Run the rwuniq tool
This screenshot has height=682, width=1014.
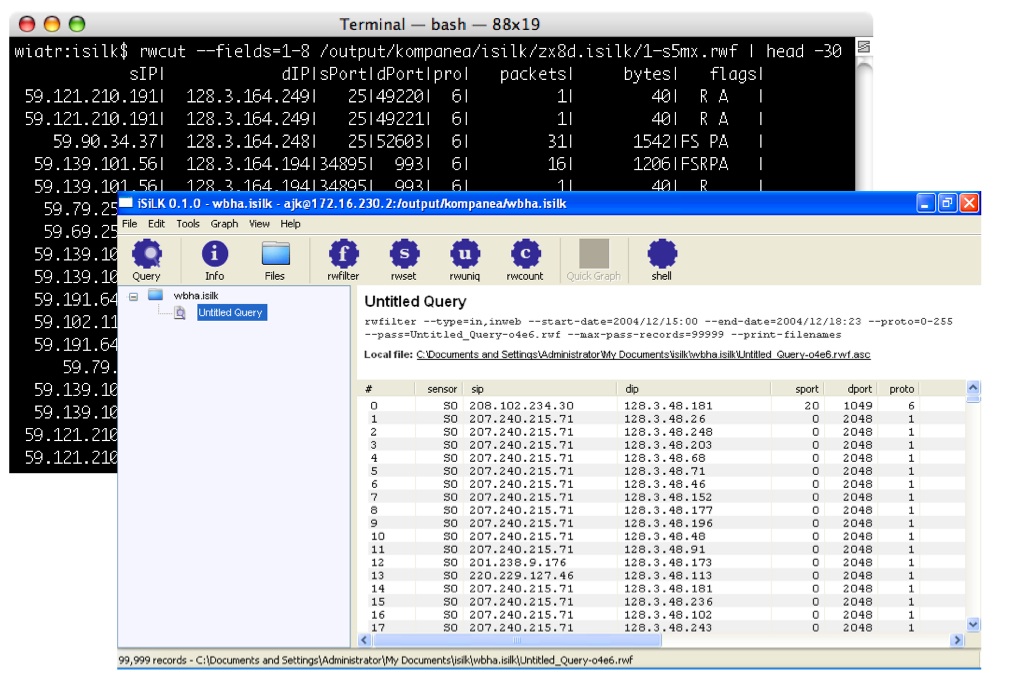[x=465, y=256]
